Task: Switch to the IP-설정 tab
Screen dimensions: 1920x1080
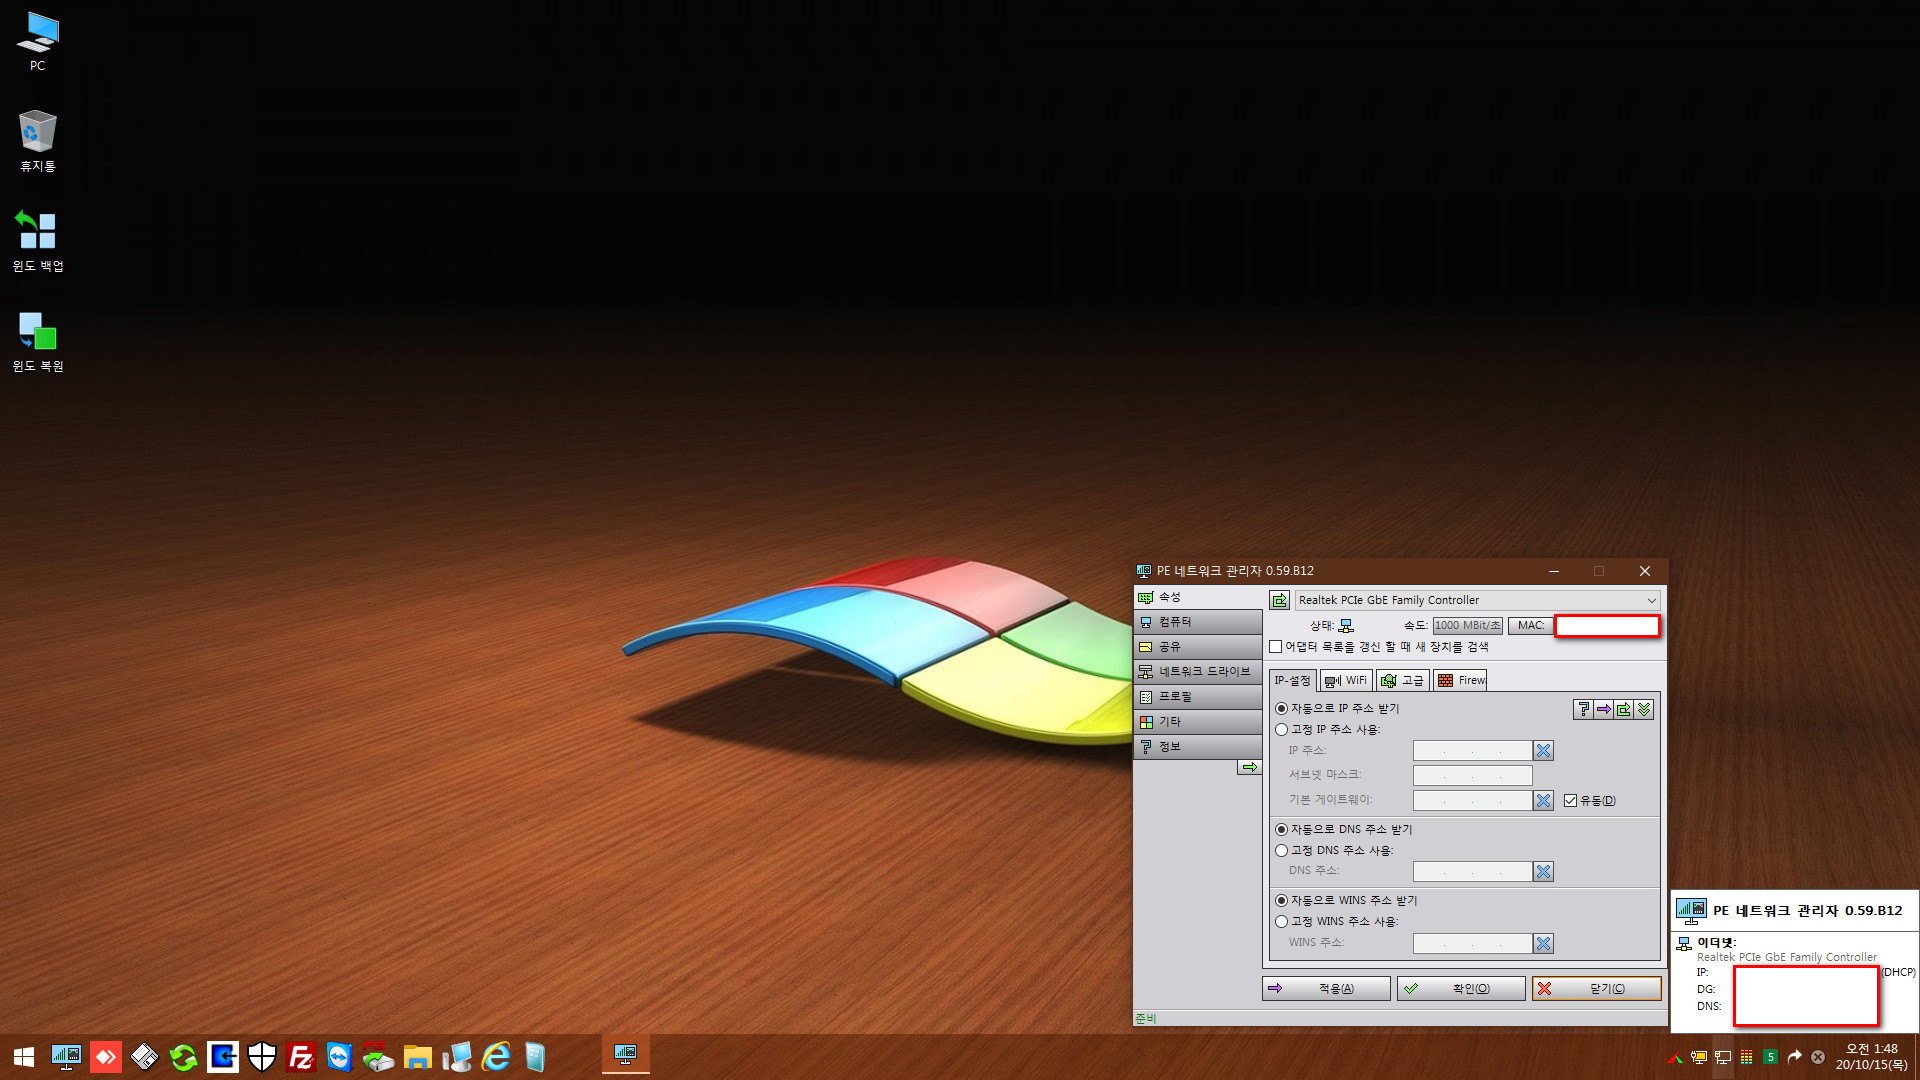Action: click(x=1292, y=680)
